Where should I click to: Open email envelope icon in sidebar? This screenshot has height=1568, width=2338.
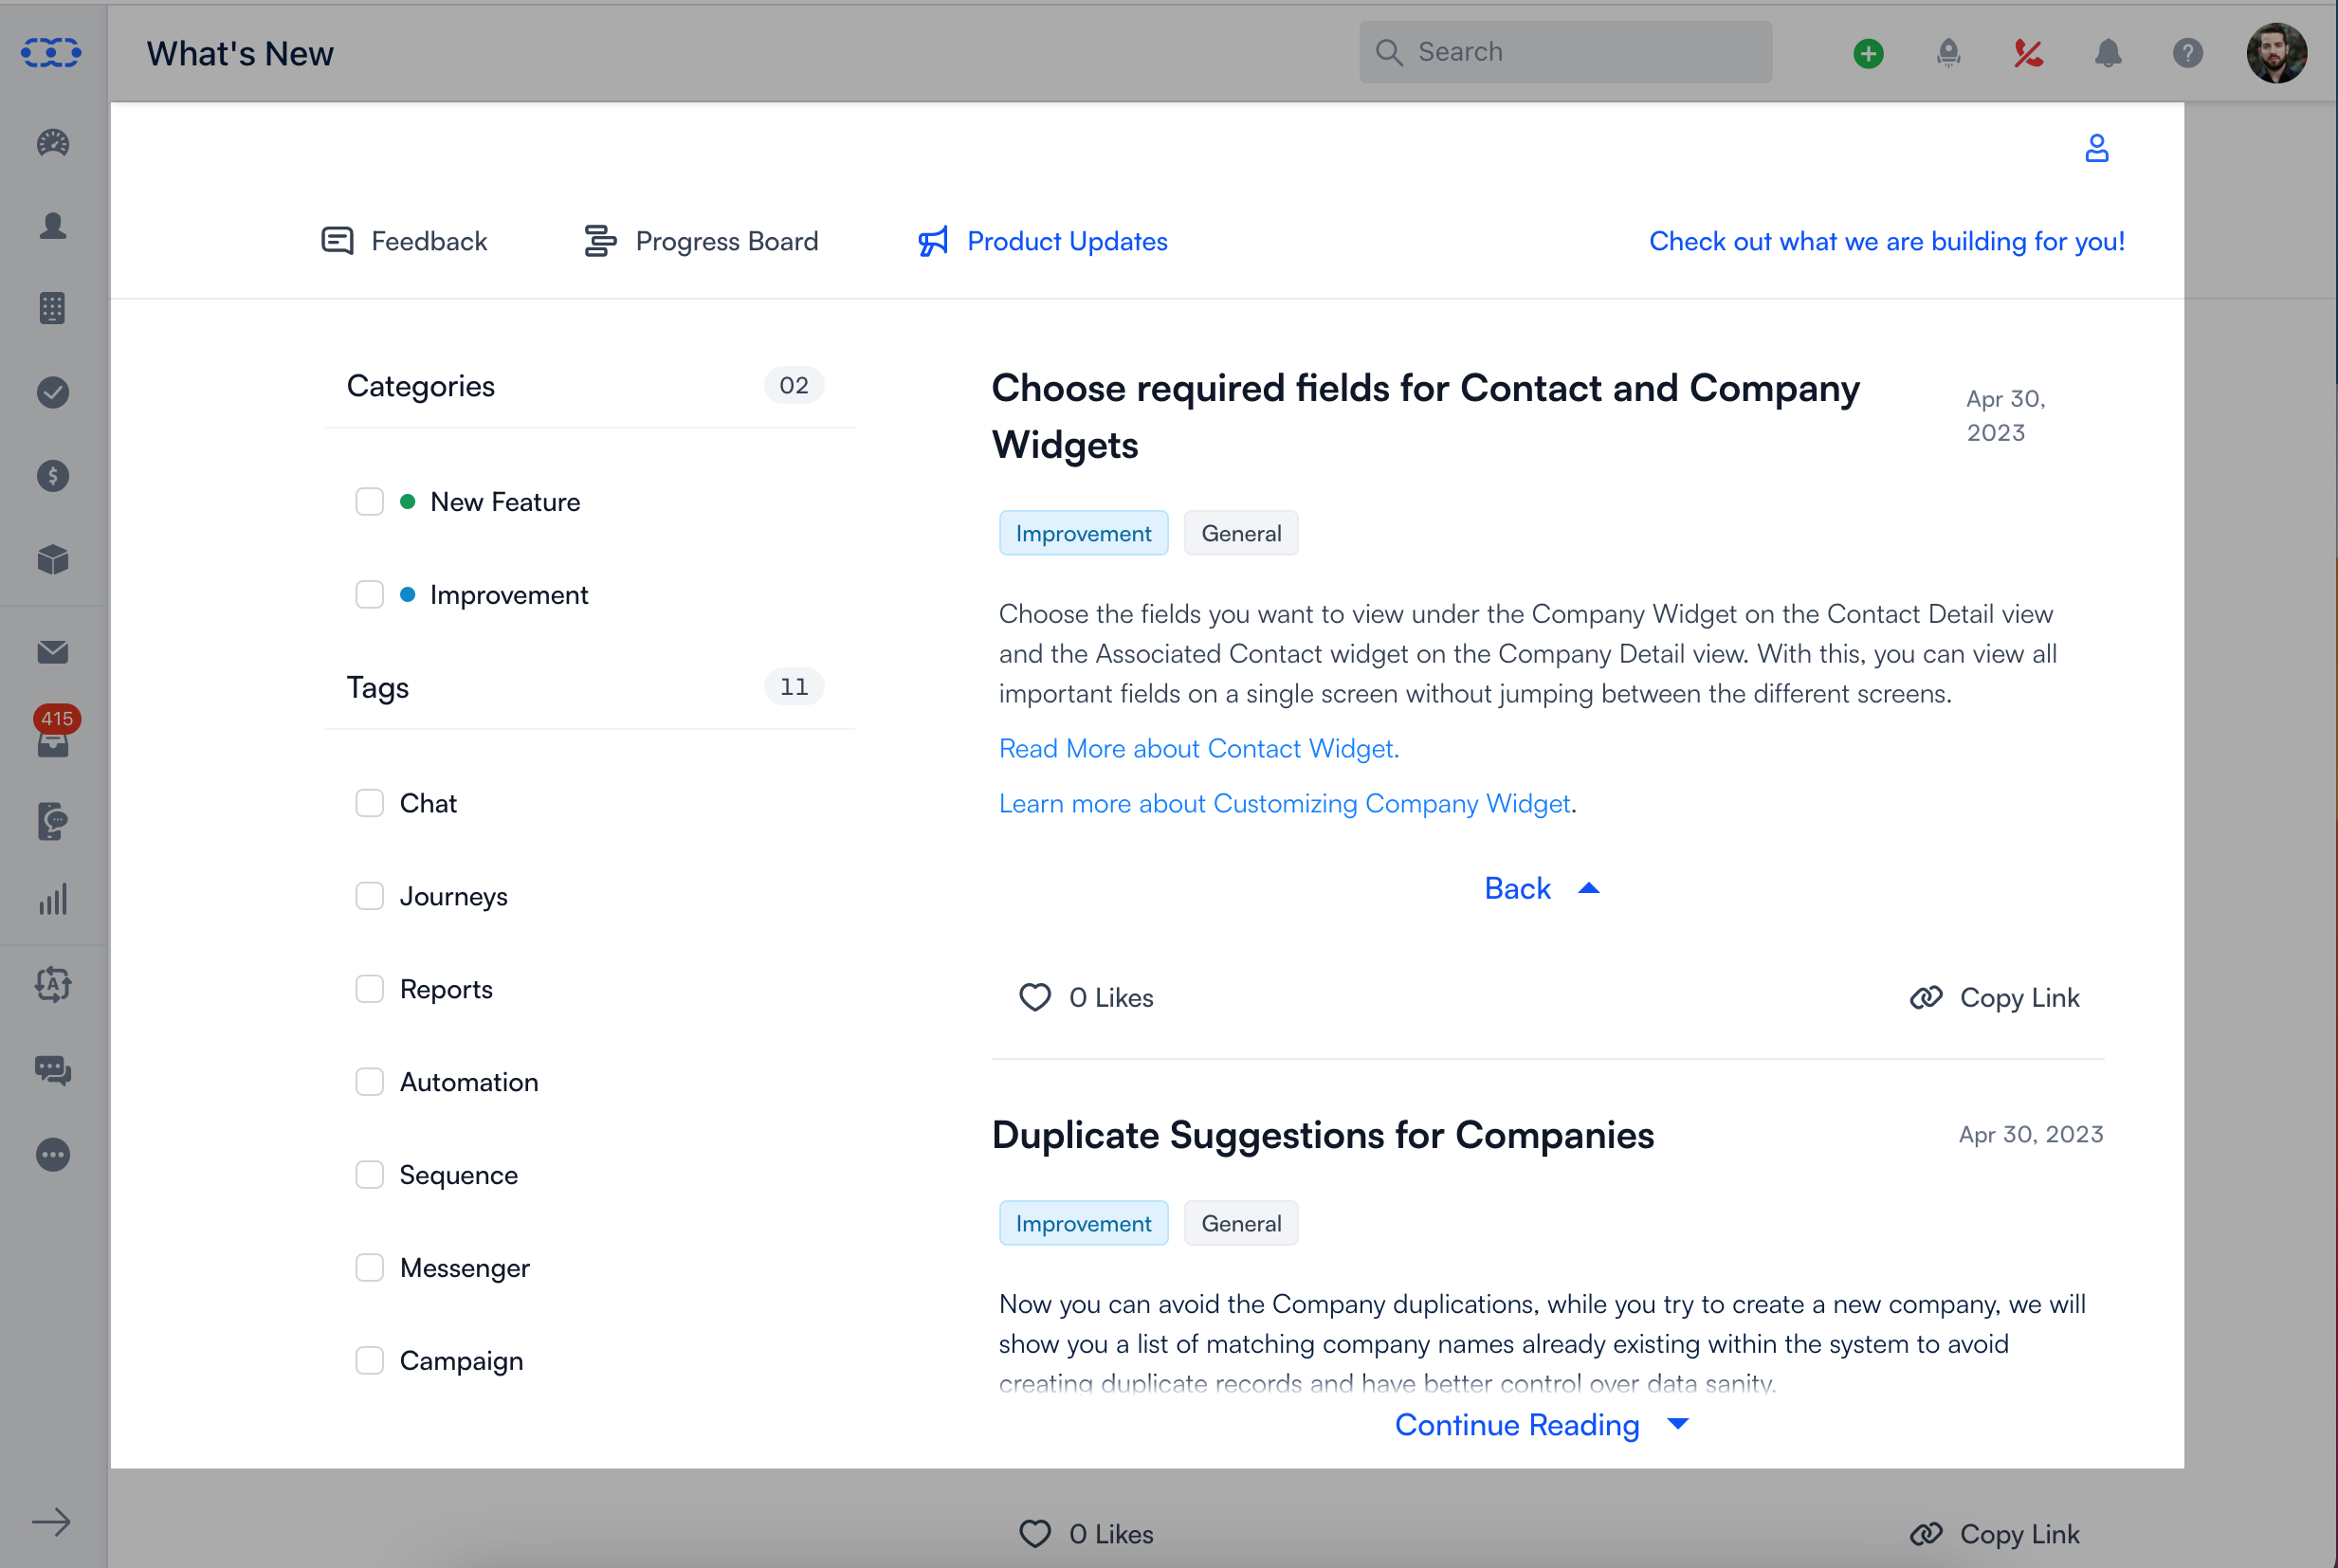53,652
